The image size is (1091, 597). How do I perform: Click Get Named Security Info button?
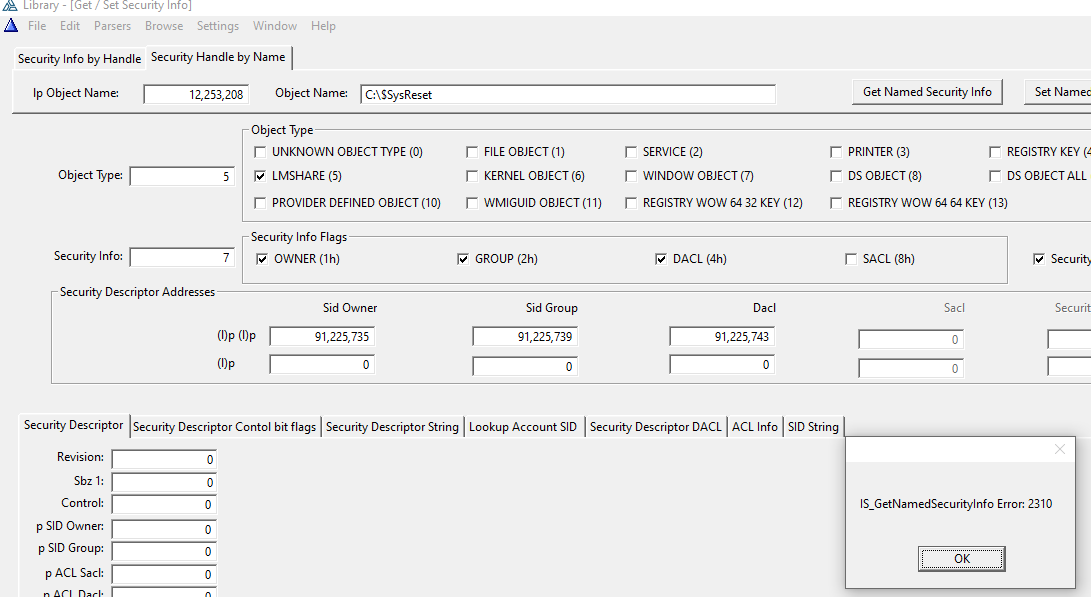(927, 92)
